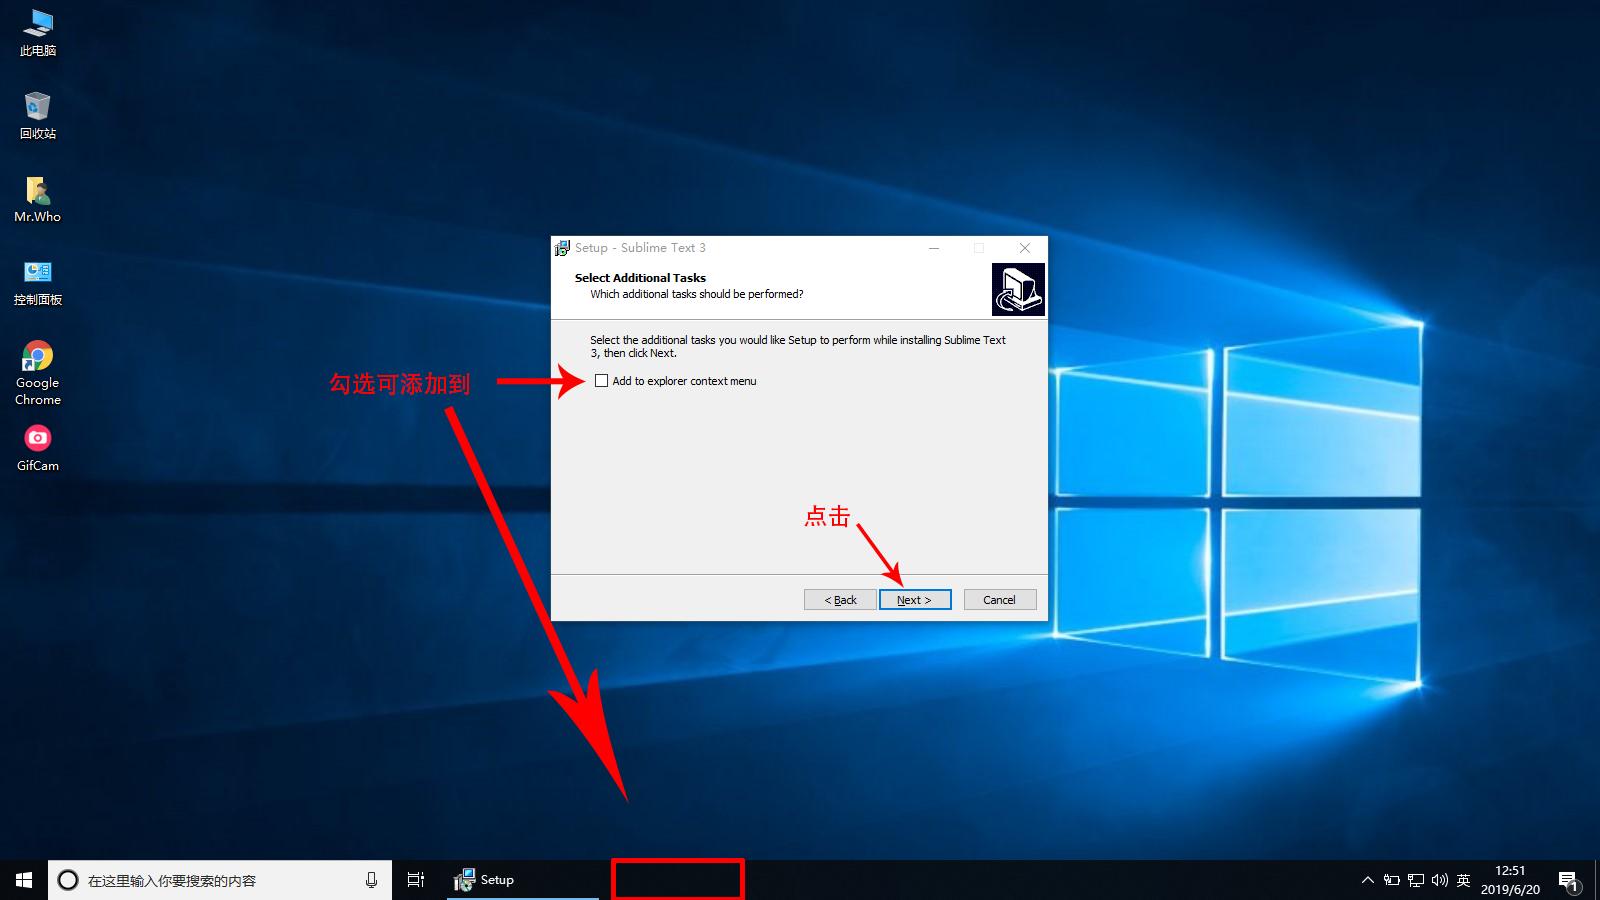
Task: Click the Cortana search circle icon
Action: tap(68, 880)
